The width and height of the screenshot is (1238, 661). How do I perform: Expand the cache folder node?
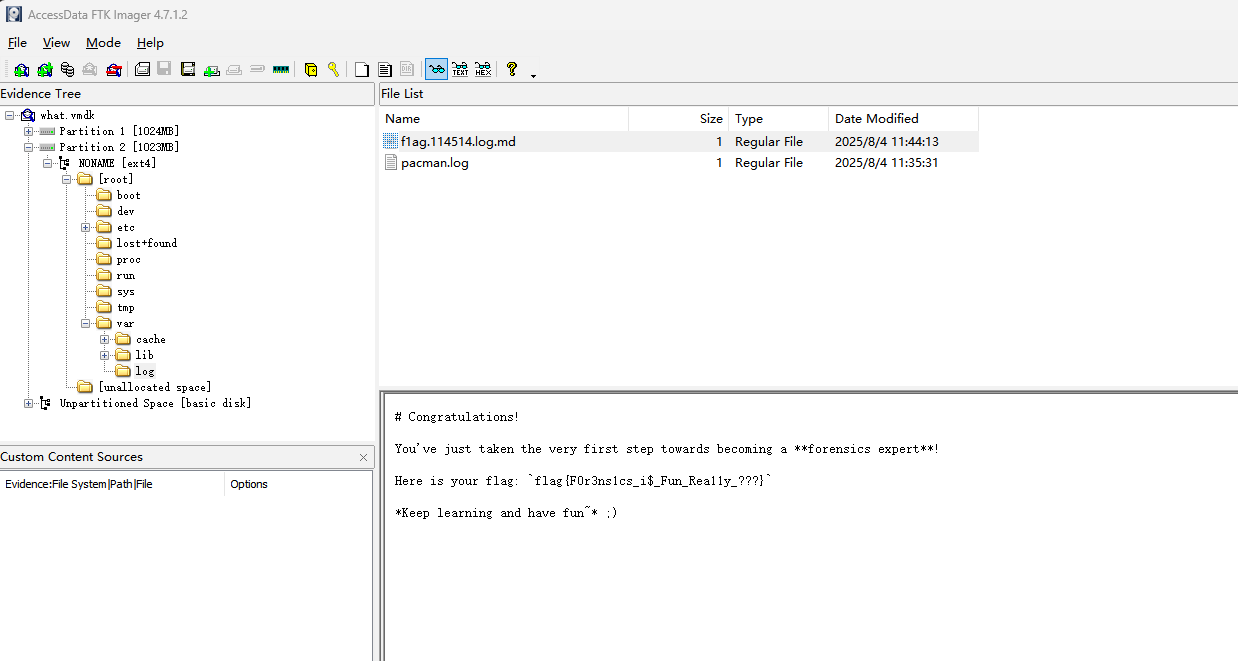(x=105, y=340)
